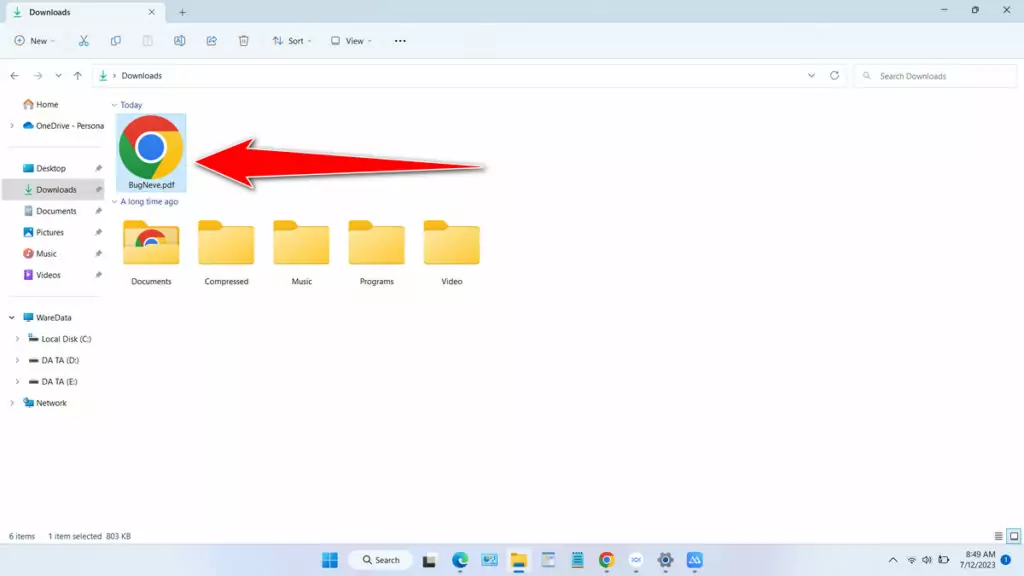Select the BugNeve.pdf file

click(151, 152)
